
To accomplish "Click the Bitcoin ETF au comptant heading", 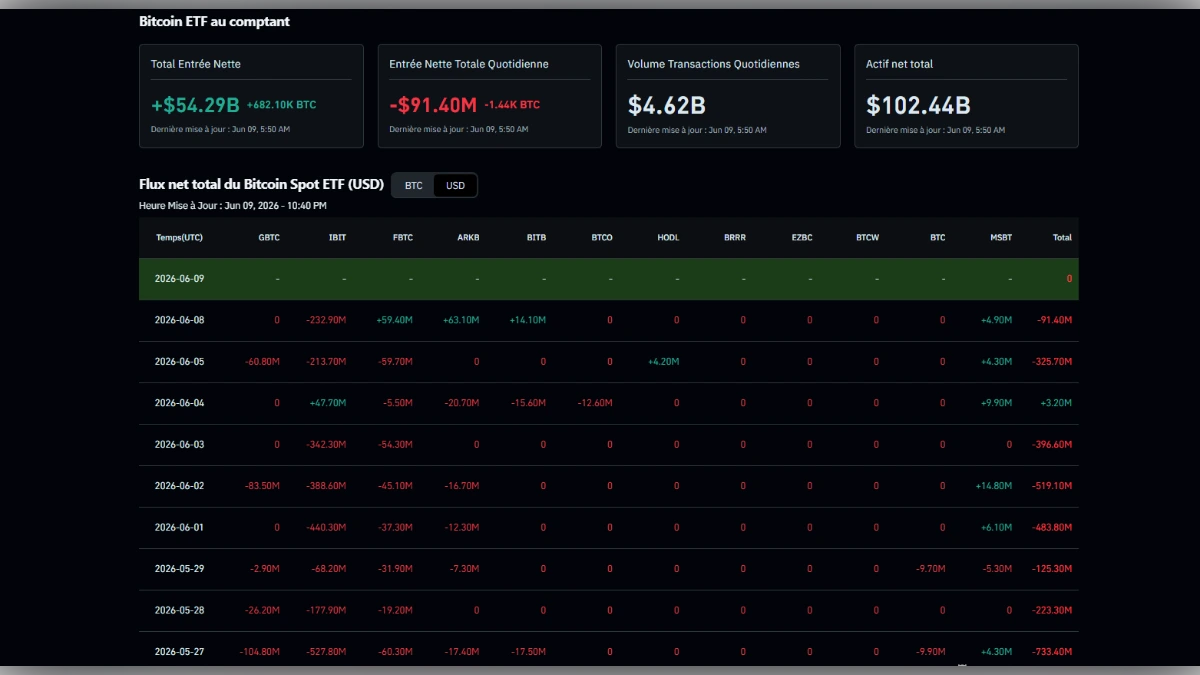I will coord(214,21).
